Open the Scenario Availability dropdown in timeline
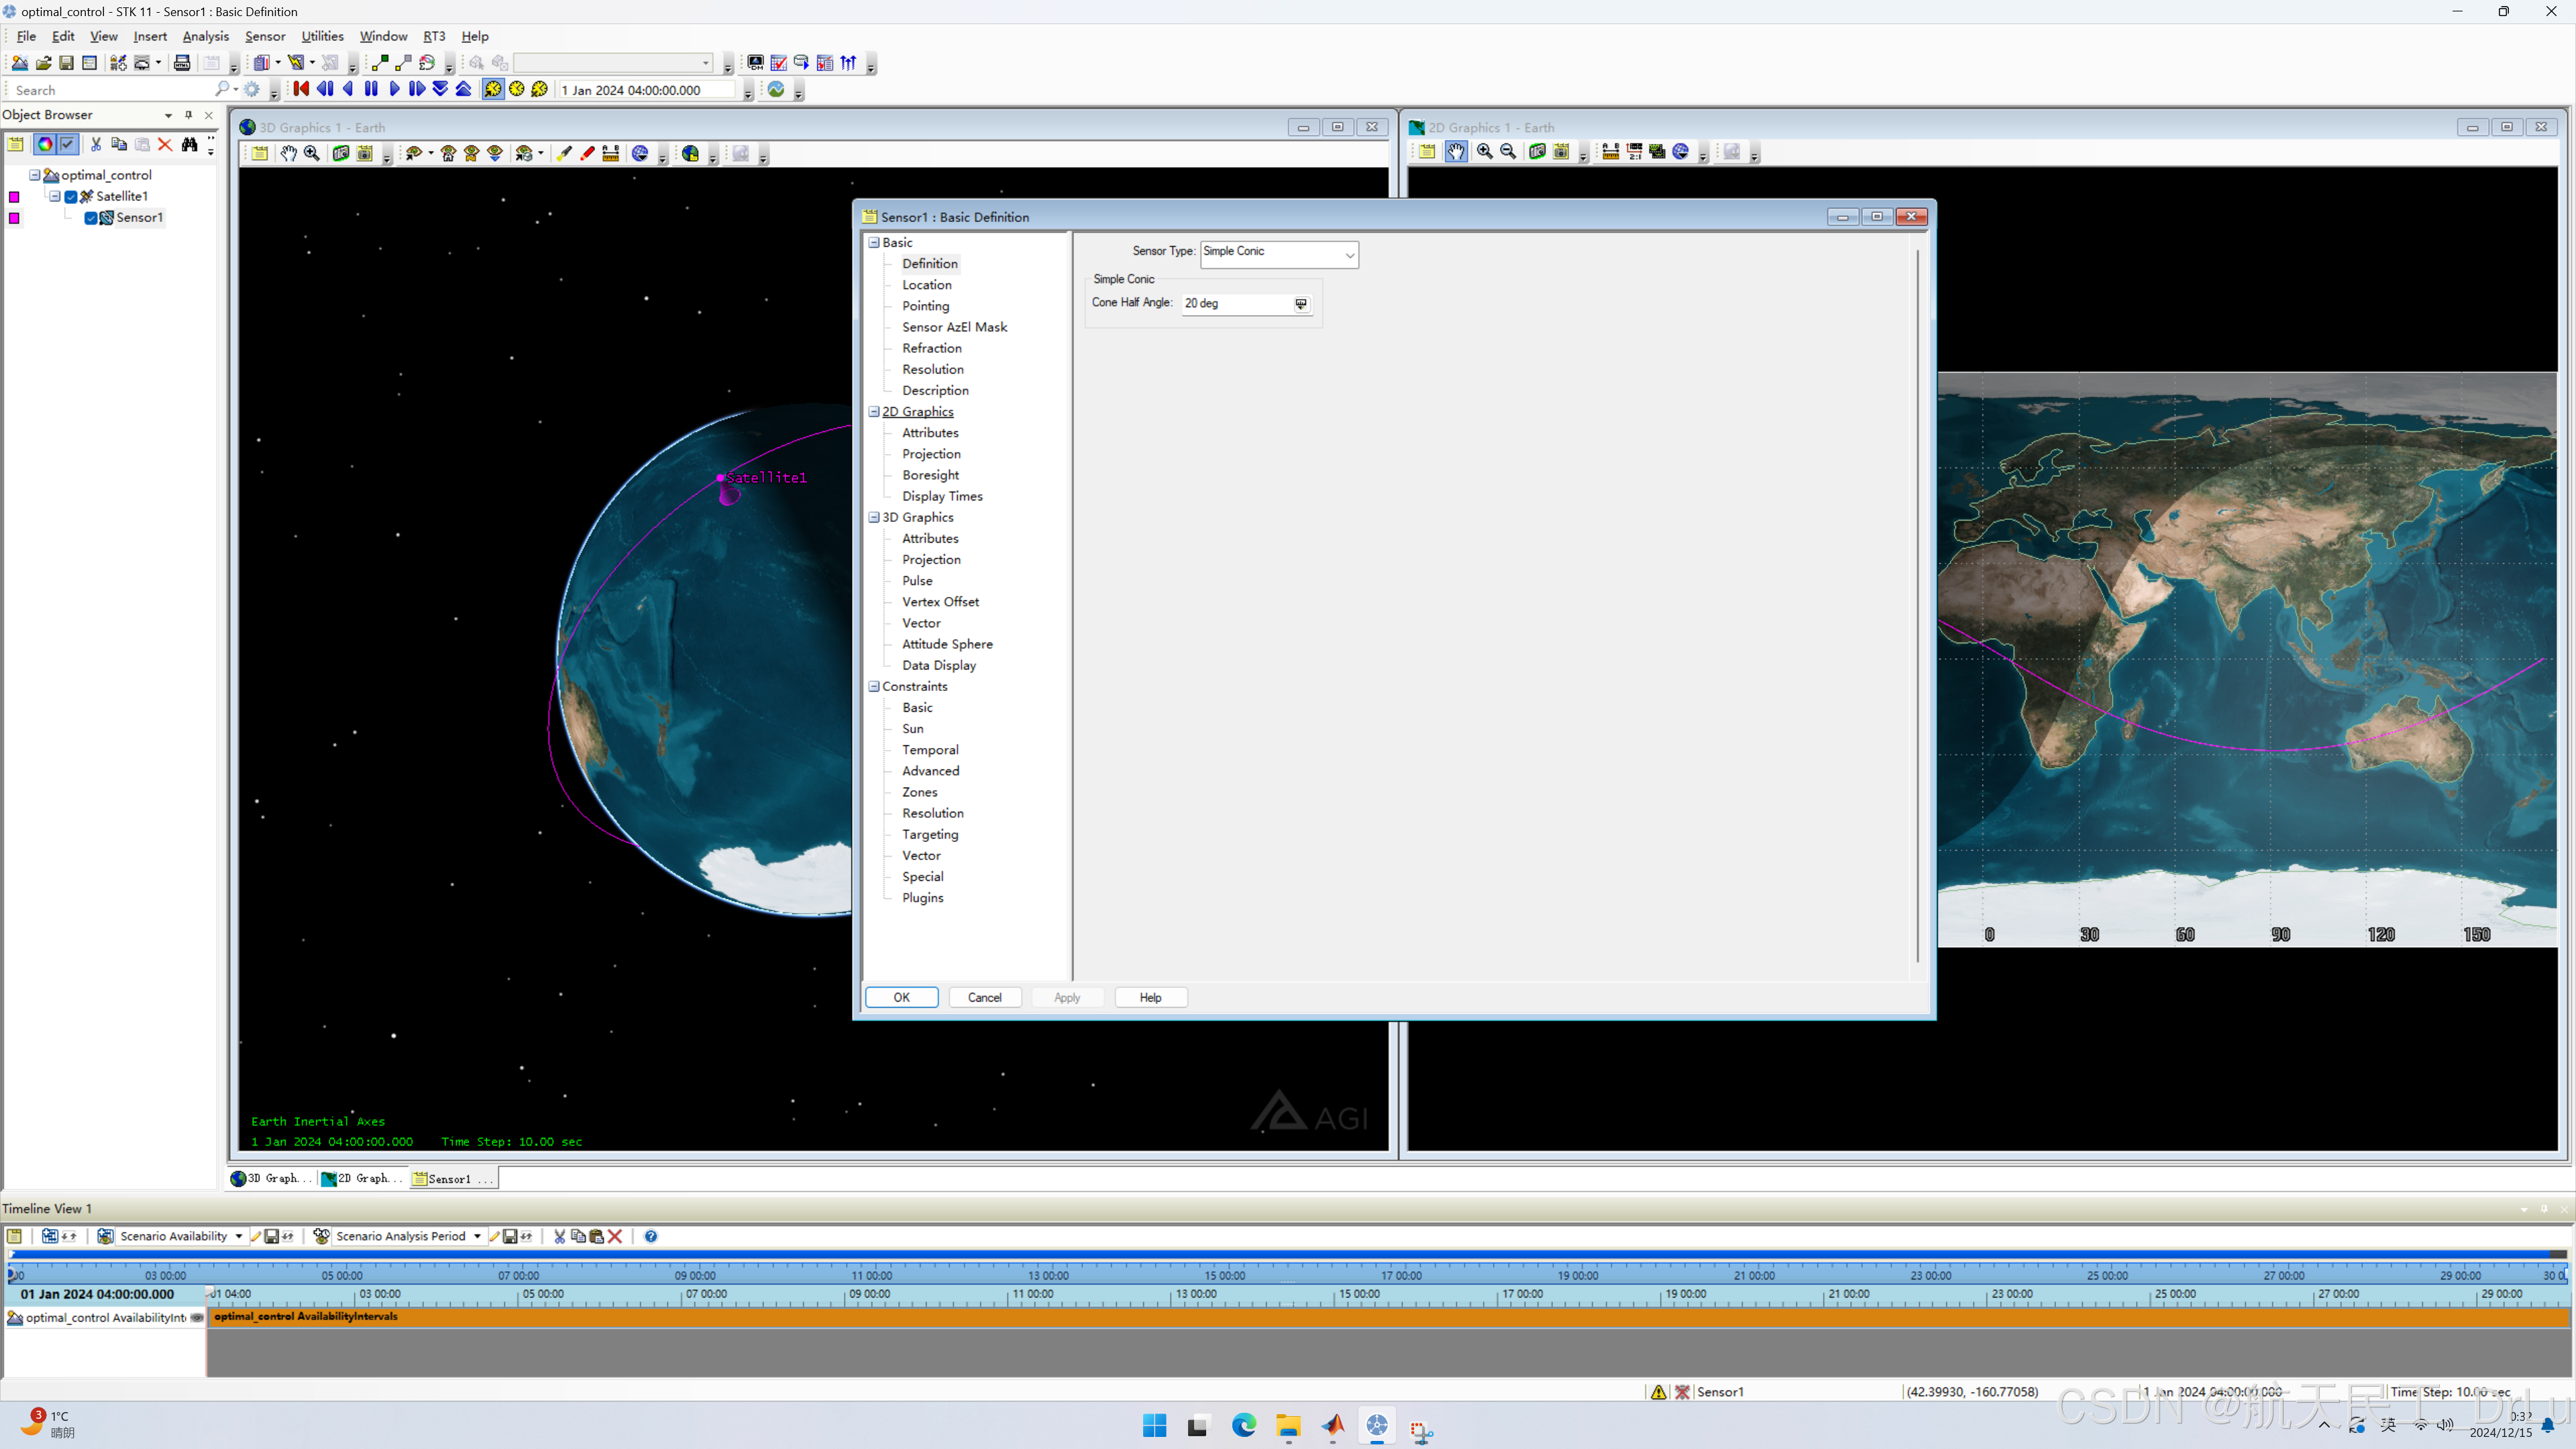 (239, 1237)
